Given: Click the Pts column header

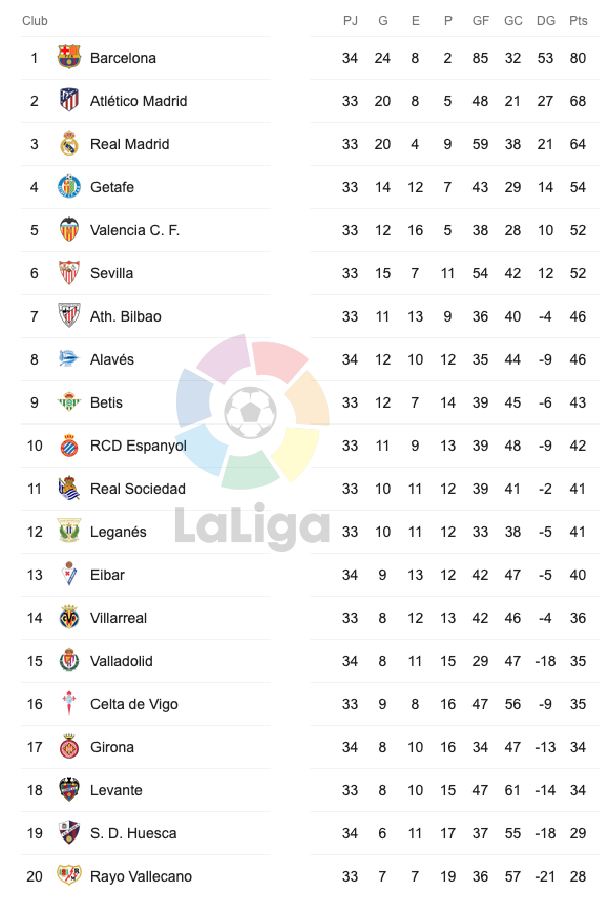Looking at the screenshot, I should click(x=578, y=20).
